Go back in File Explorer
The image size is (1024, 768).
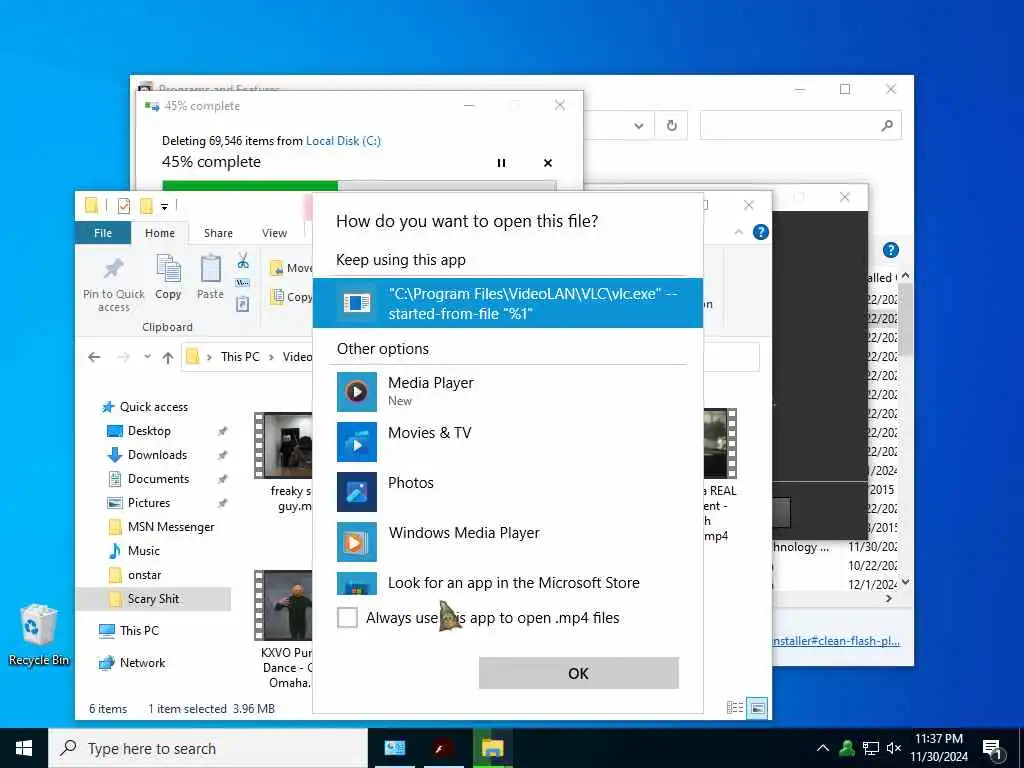point(94,357)
